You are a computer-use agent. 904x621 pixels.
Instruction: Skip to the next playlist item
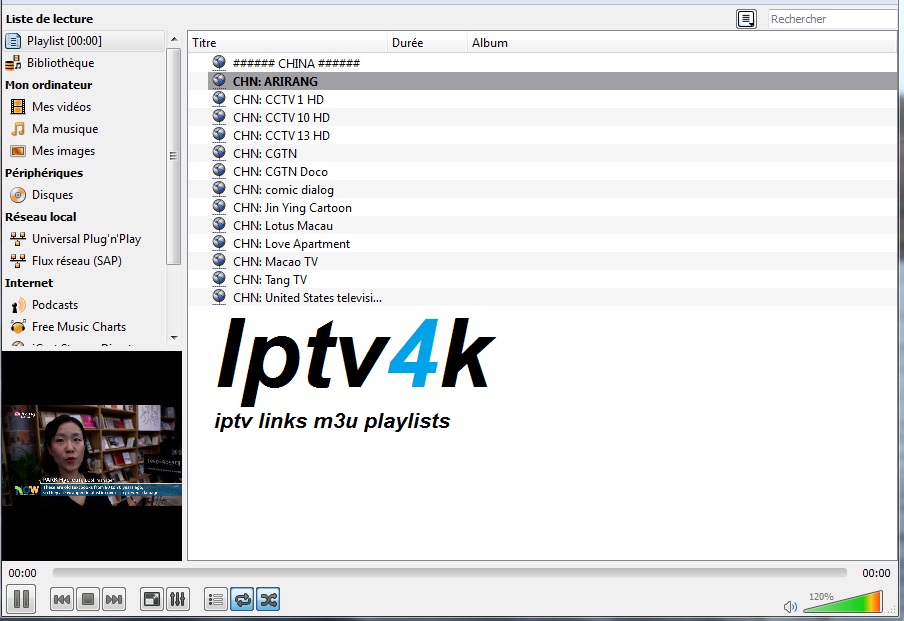point(114,600)
